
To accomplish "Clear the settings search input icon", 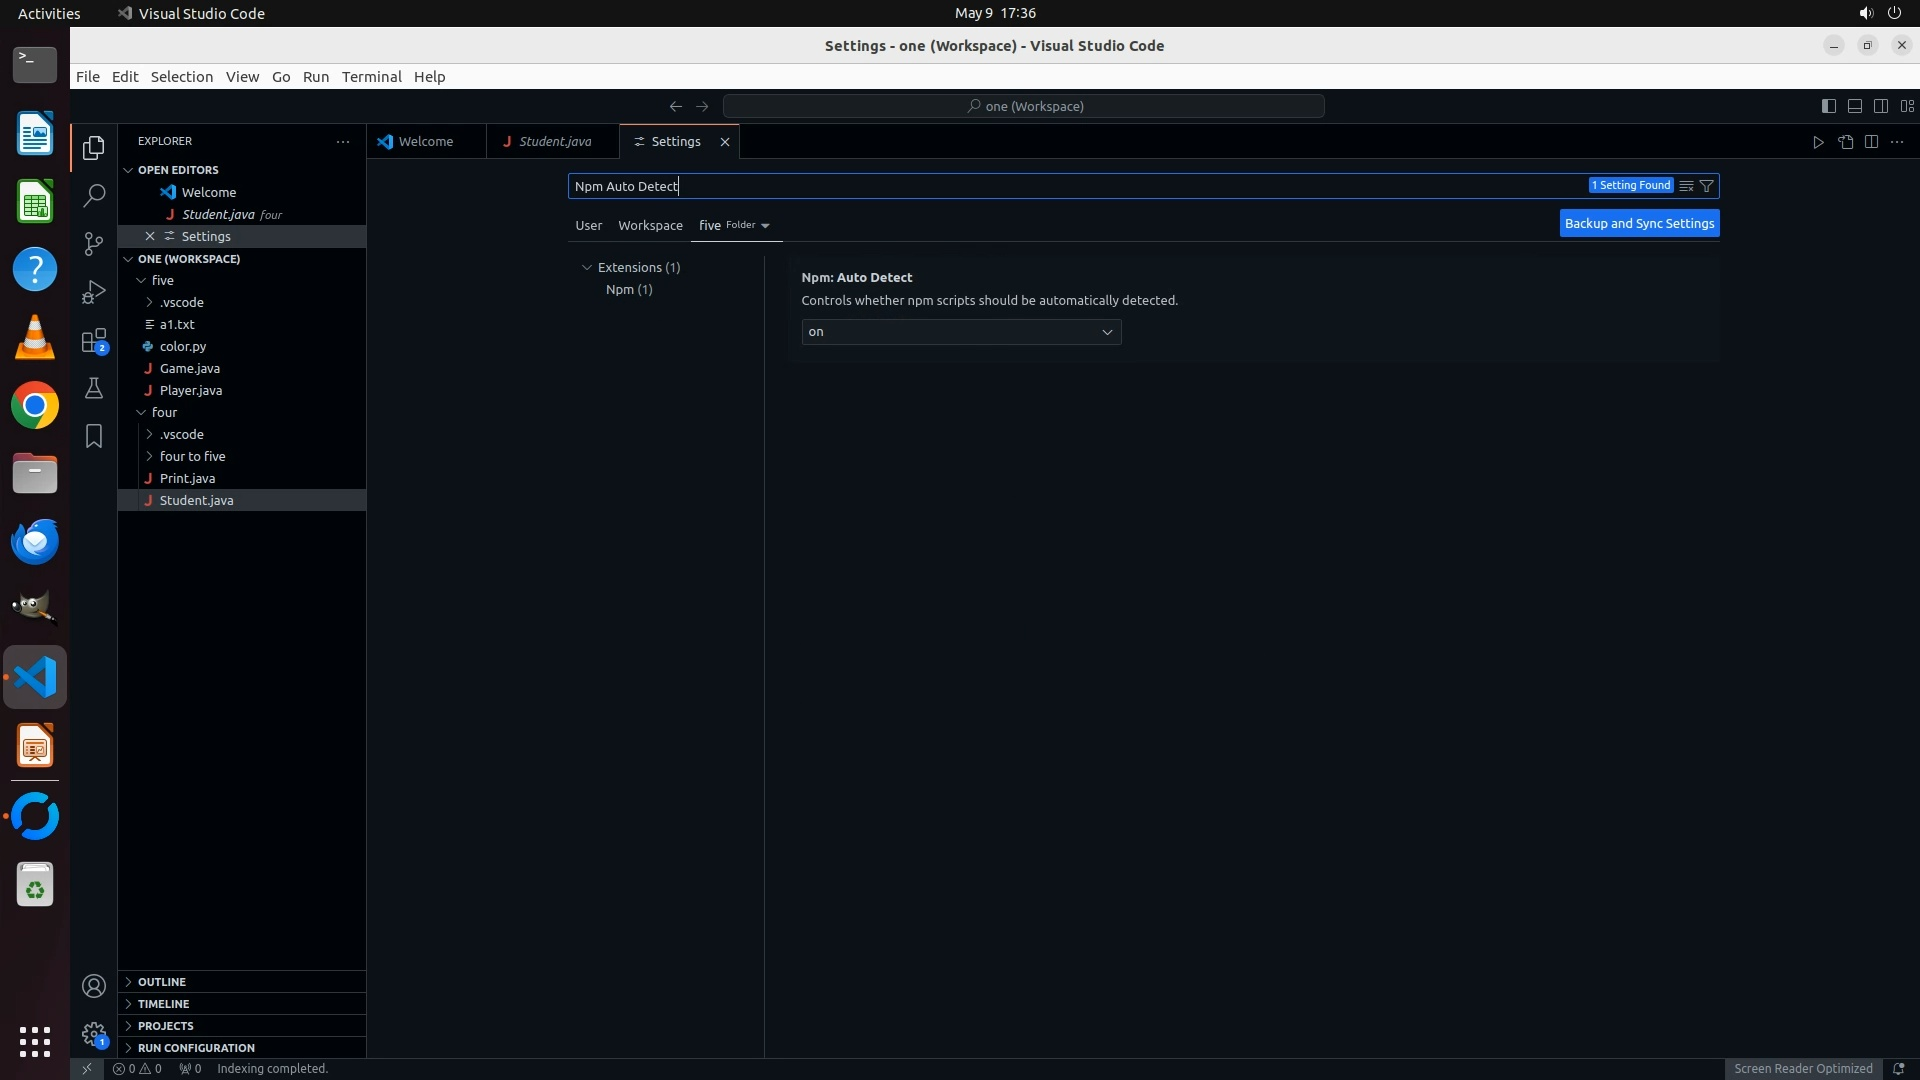I will point(1686,186).
